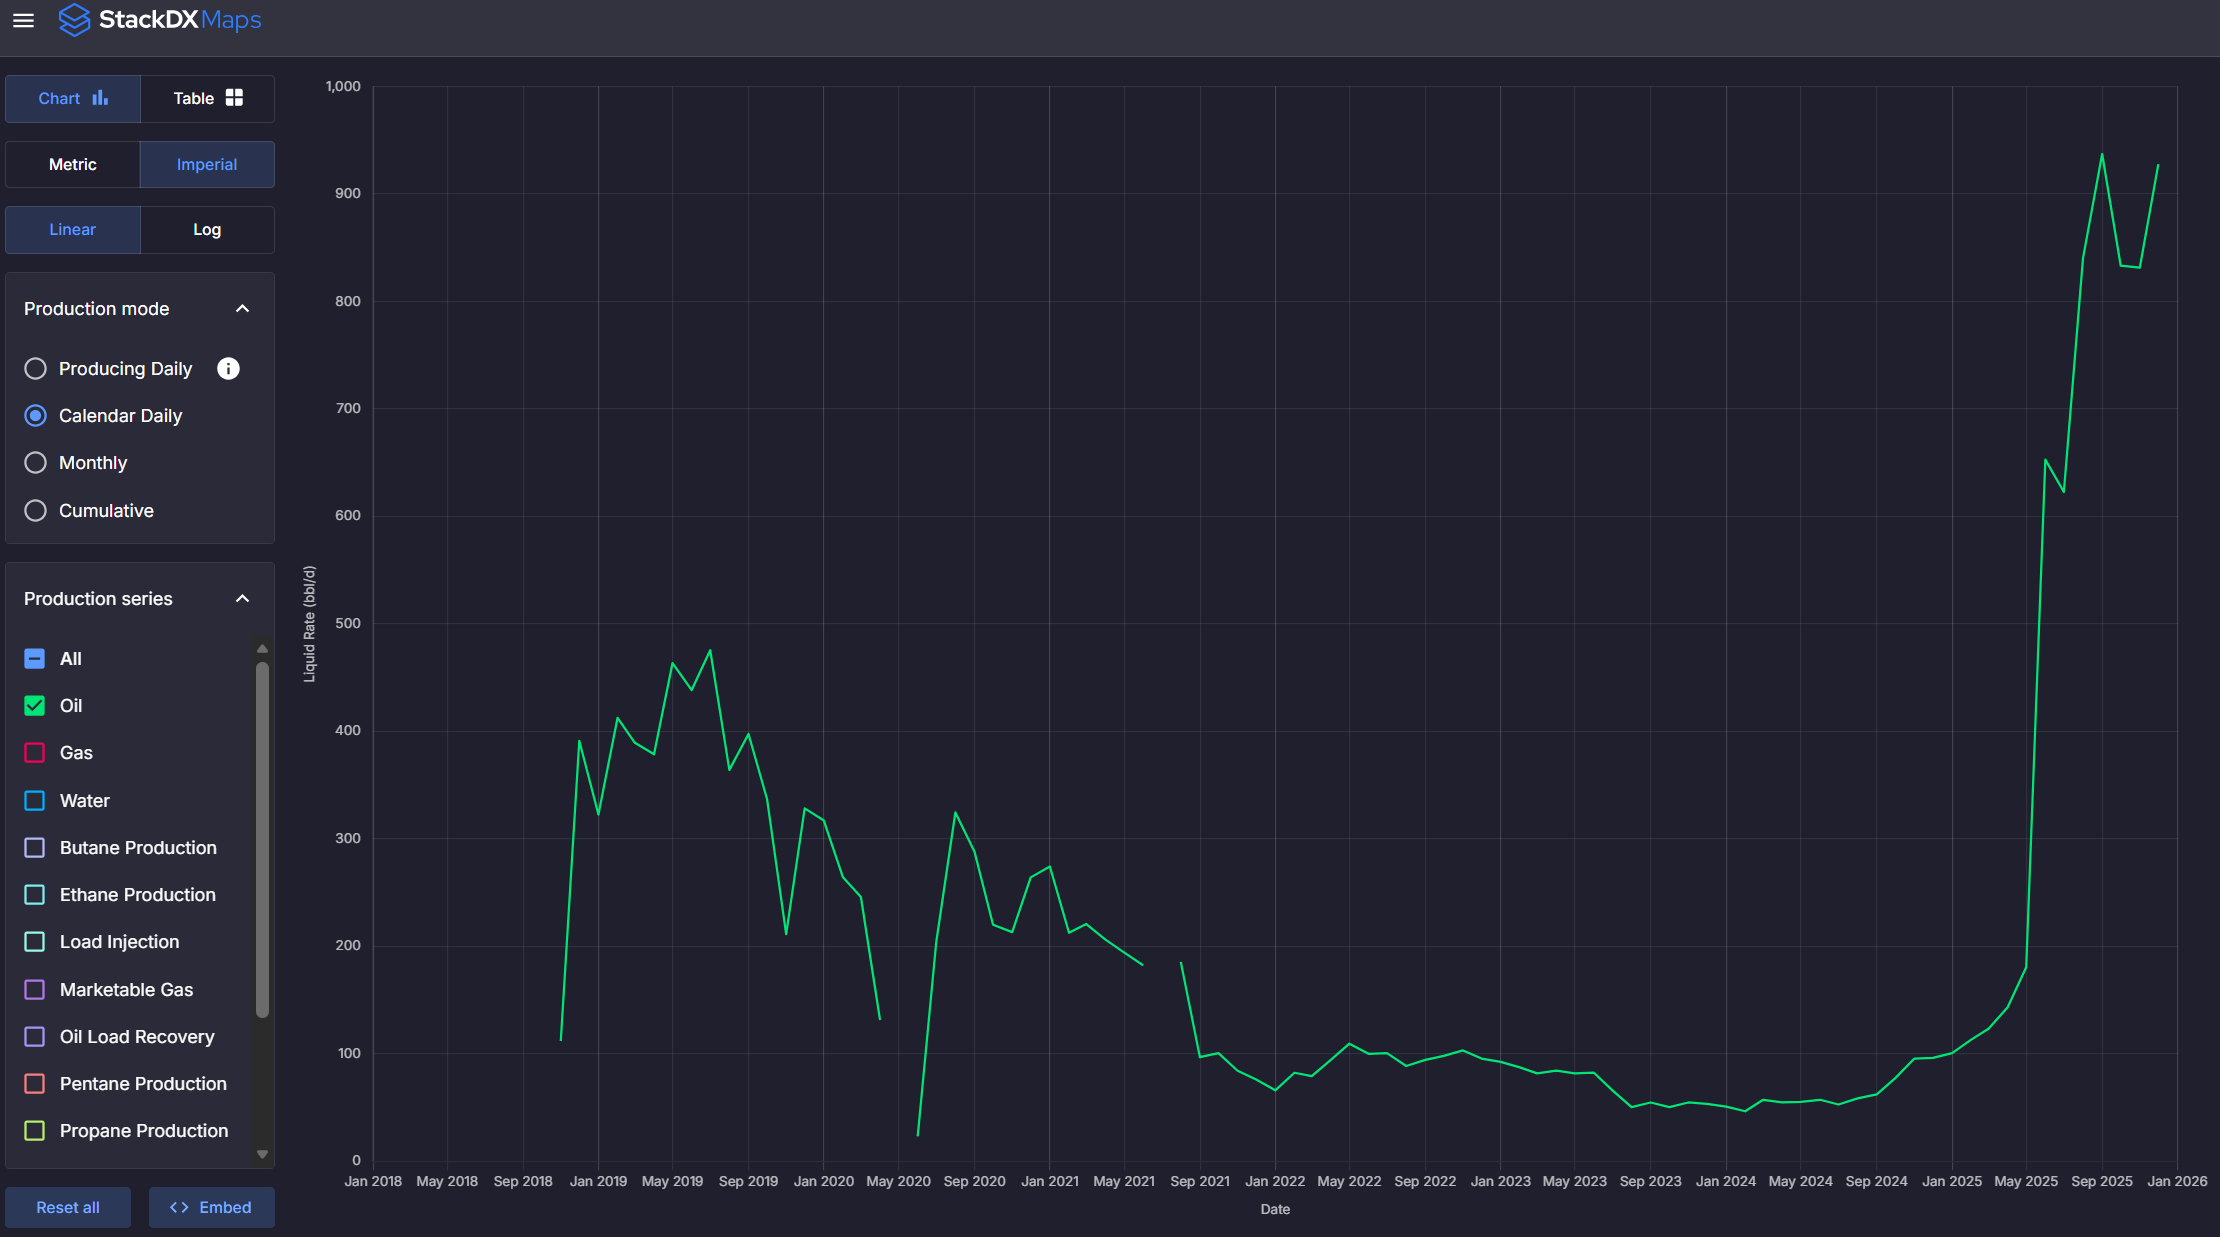Screen dimensions: 2220x1237
Task: Uncheck the Oil series checkbox
Action: (35, 706)
